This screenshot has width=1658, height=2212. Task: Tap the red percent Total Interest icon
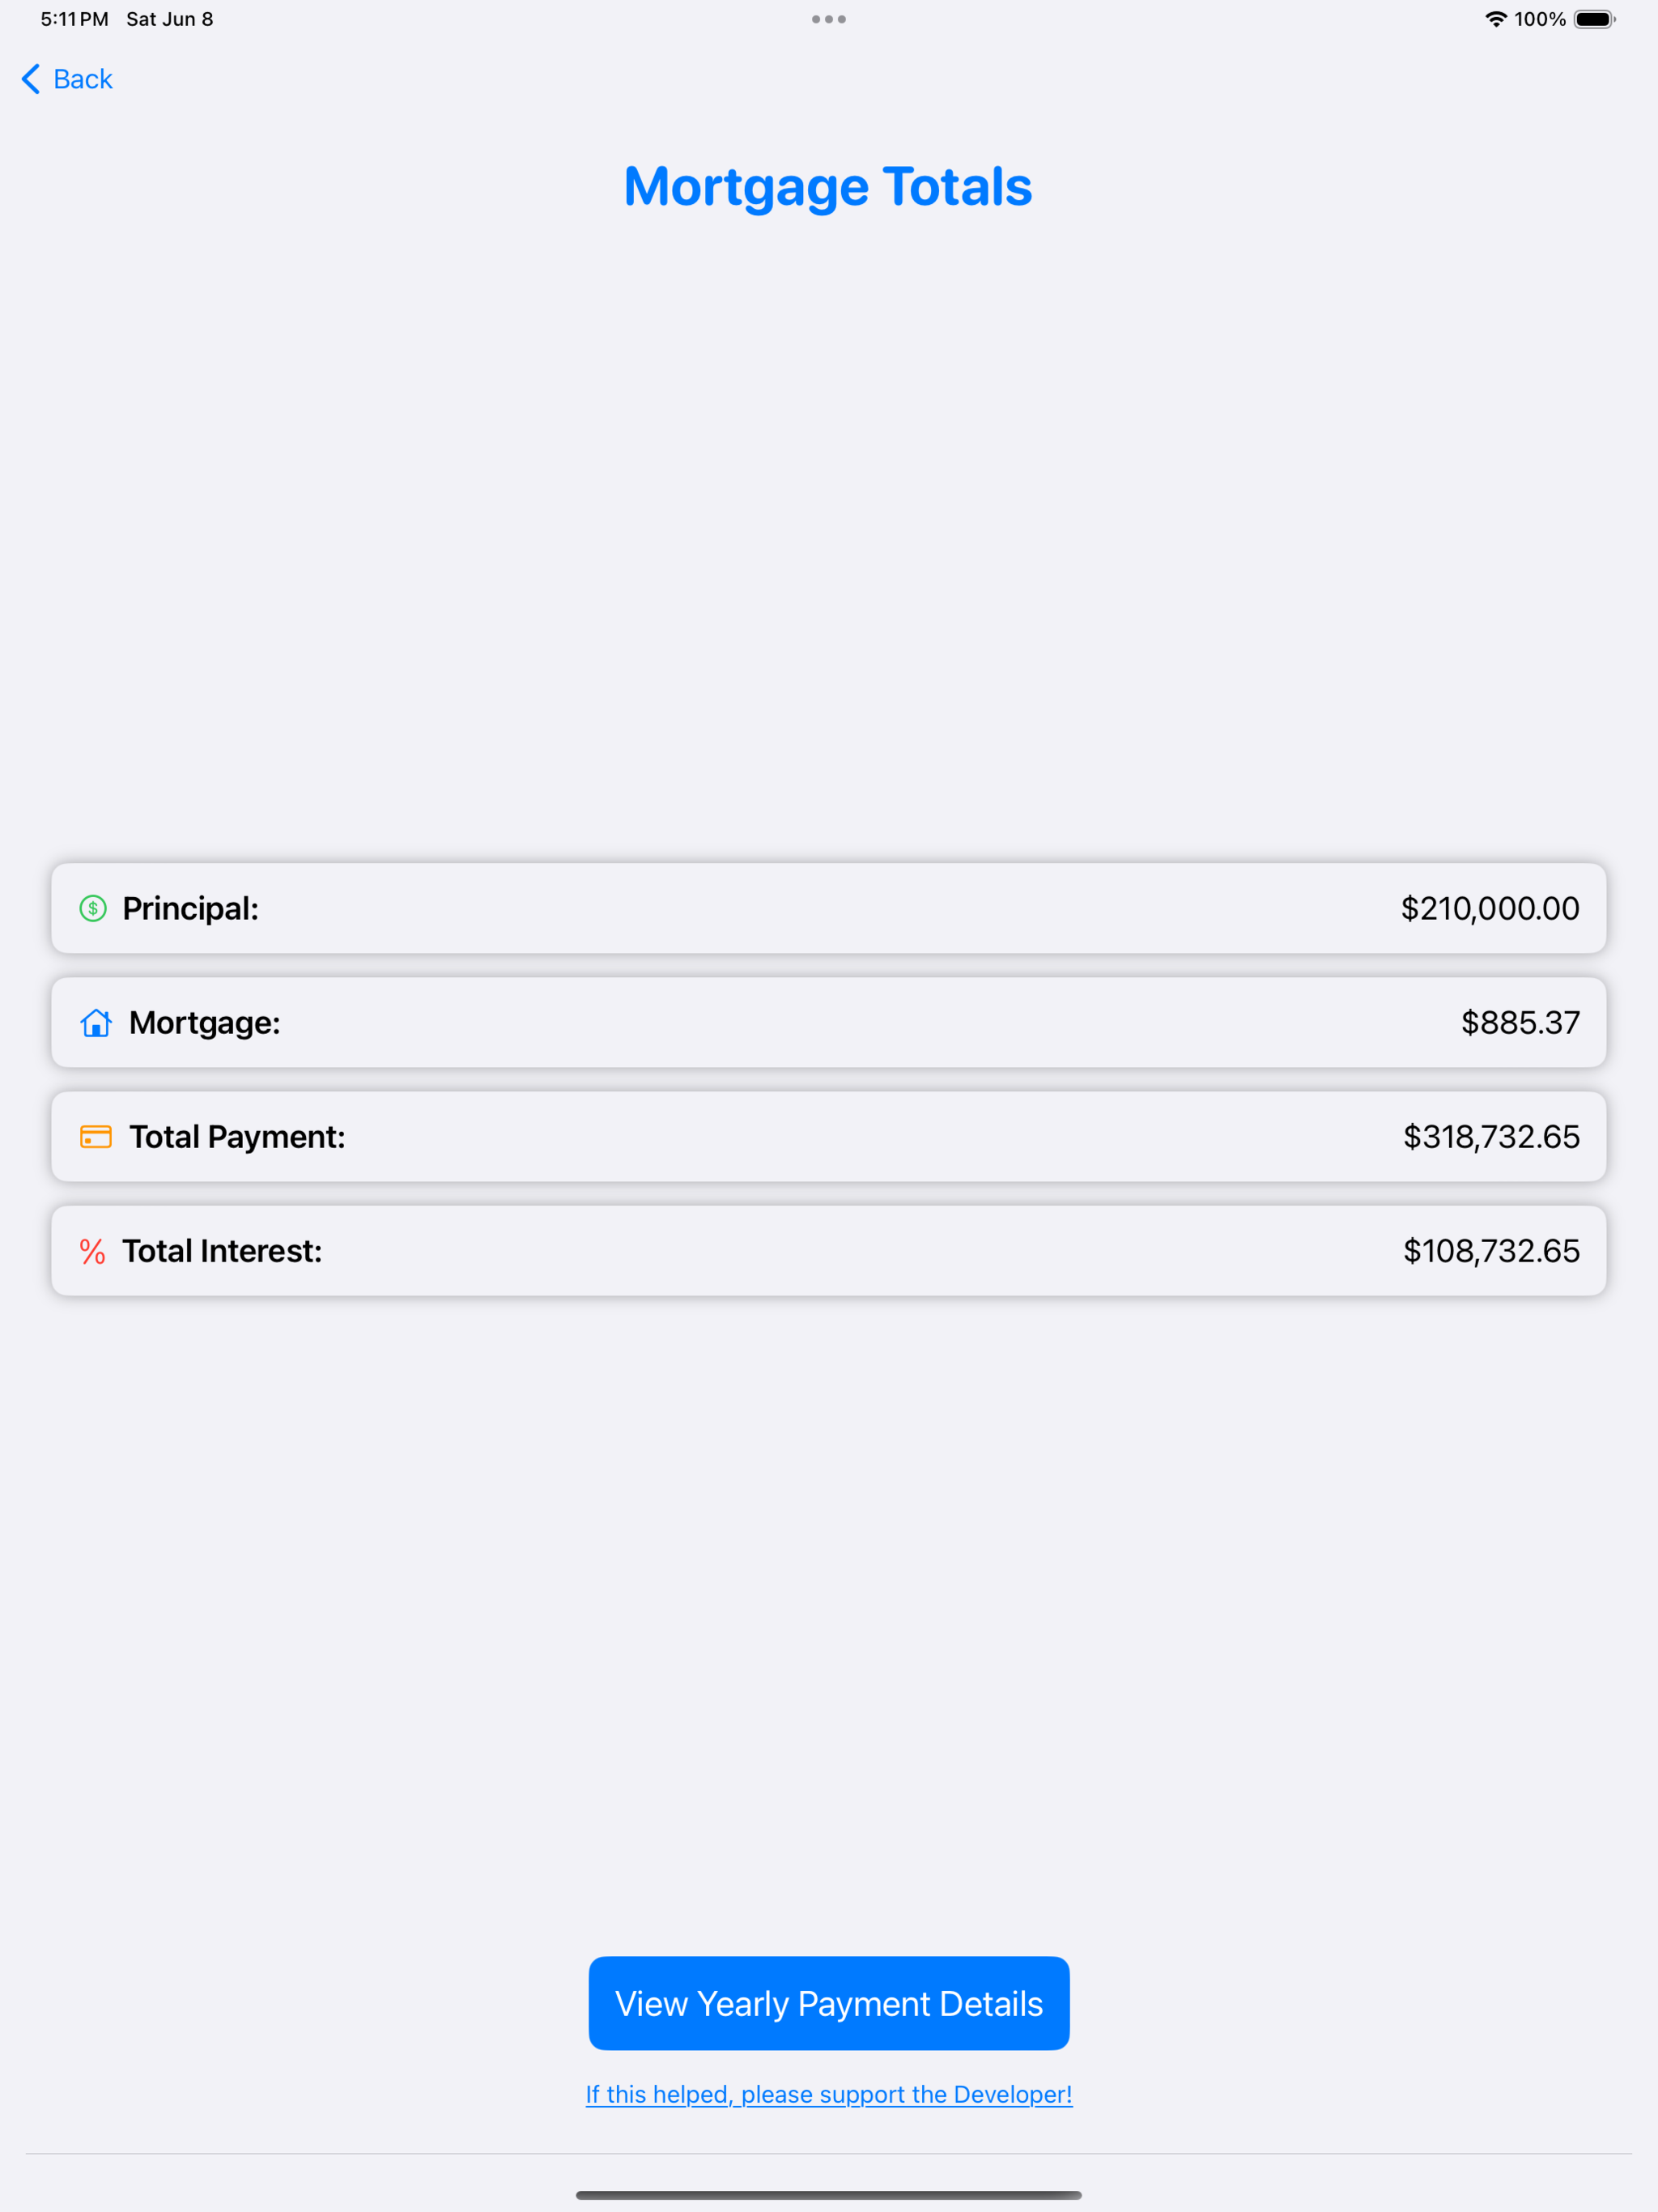(93, 1251)
